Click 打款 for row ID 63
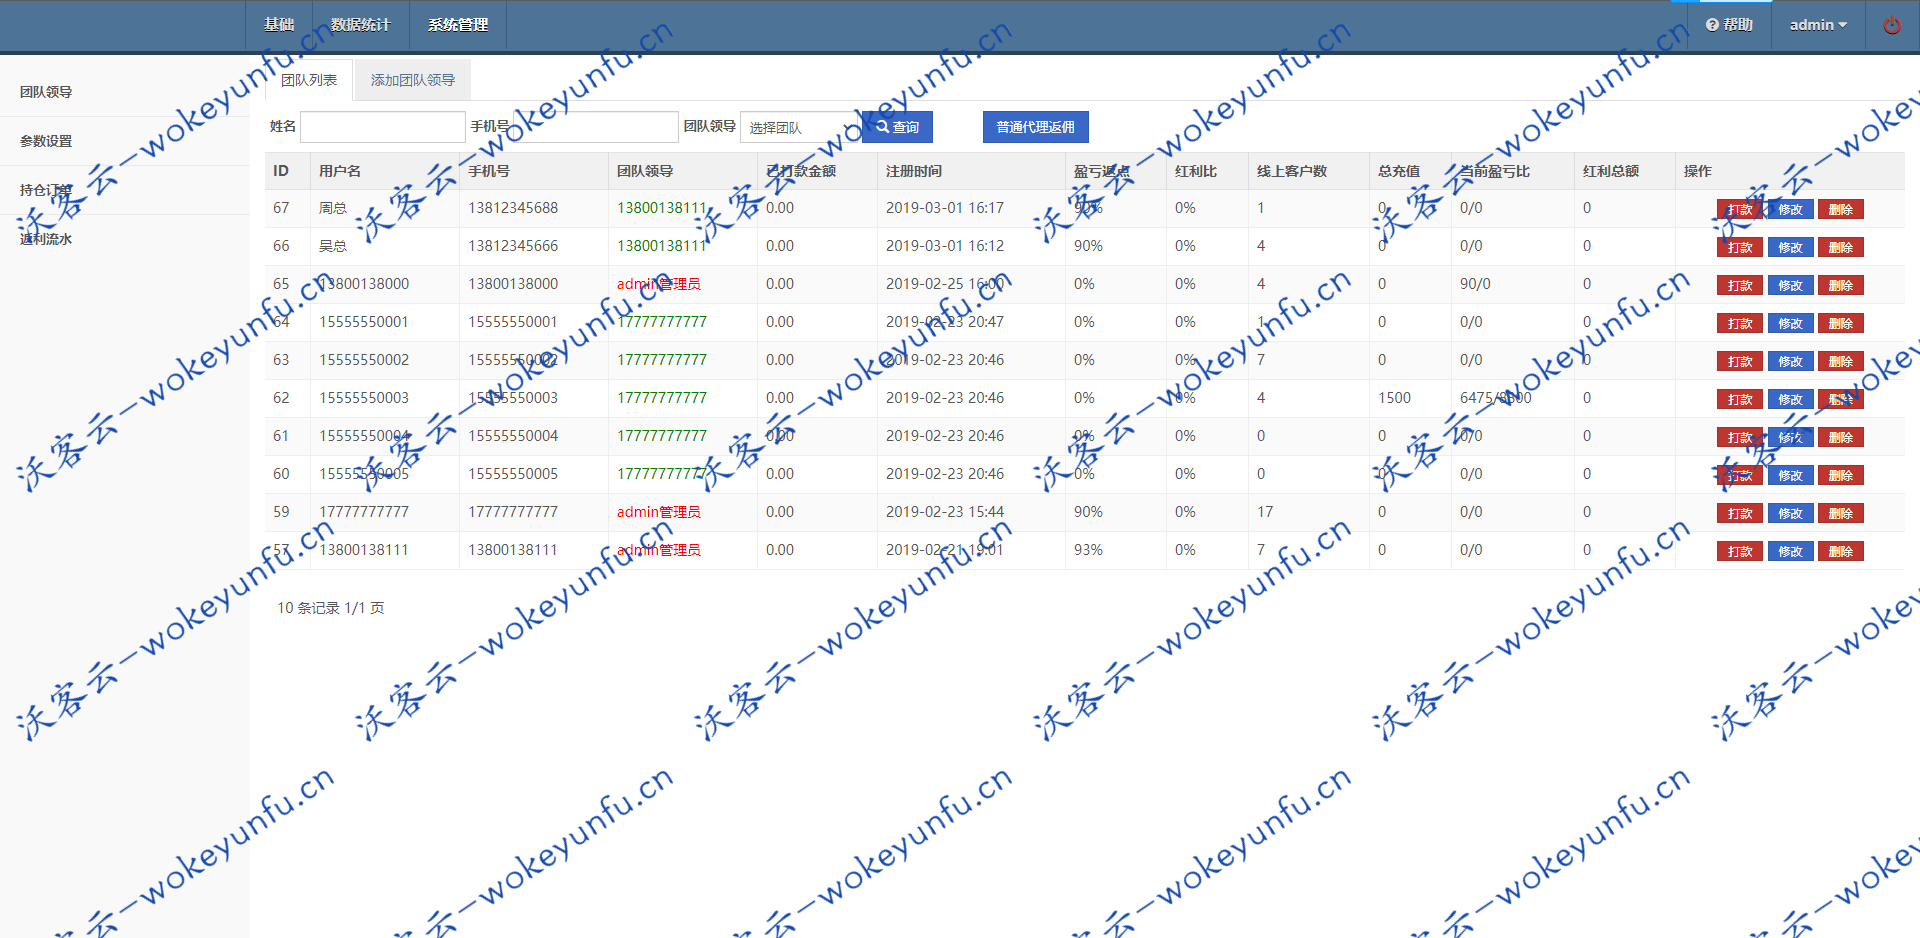Viewport: 1920px width, 938px height. 1740,362
